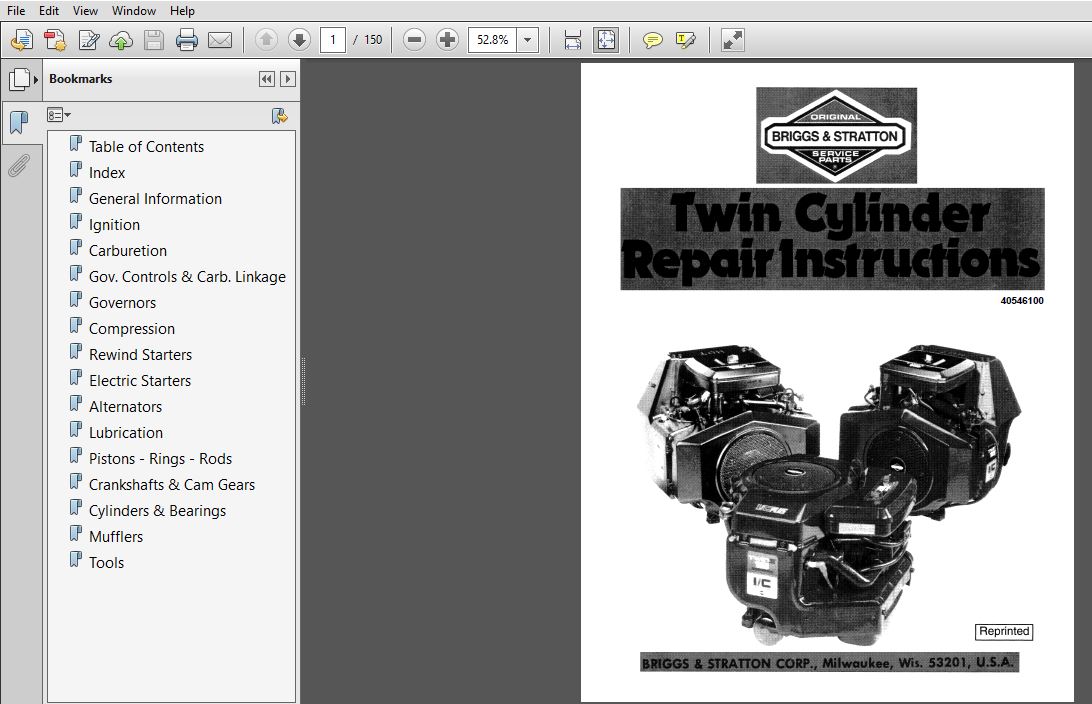Screen dimensions: 1092x704
Task: Open the File menu
Action: (16, 10)
